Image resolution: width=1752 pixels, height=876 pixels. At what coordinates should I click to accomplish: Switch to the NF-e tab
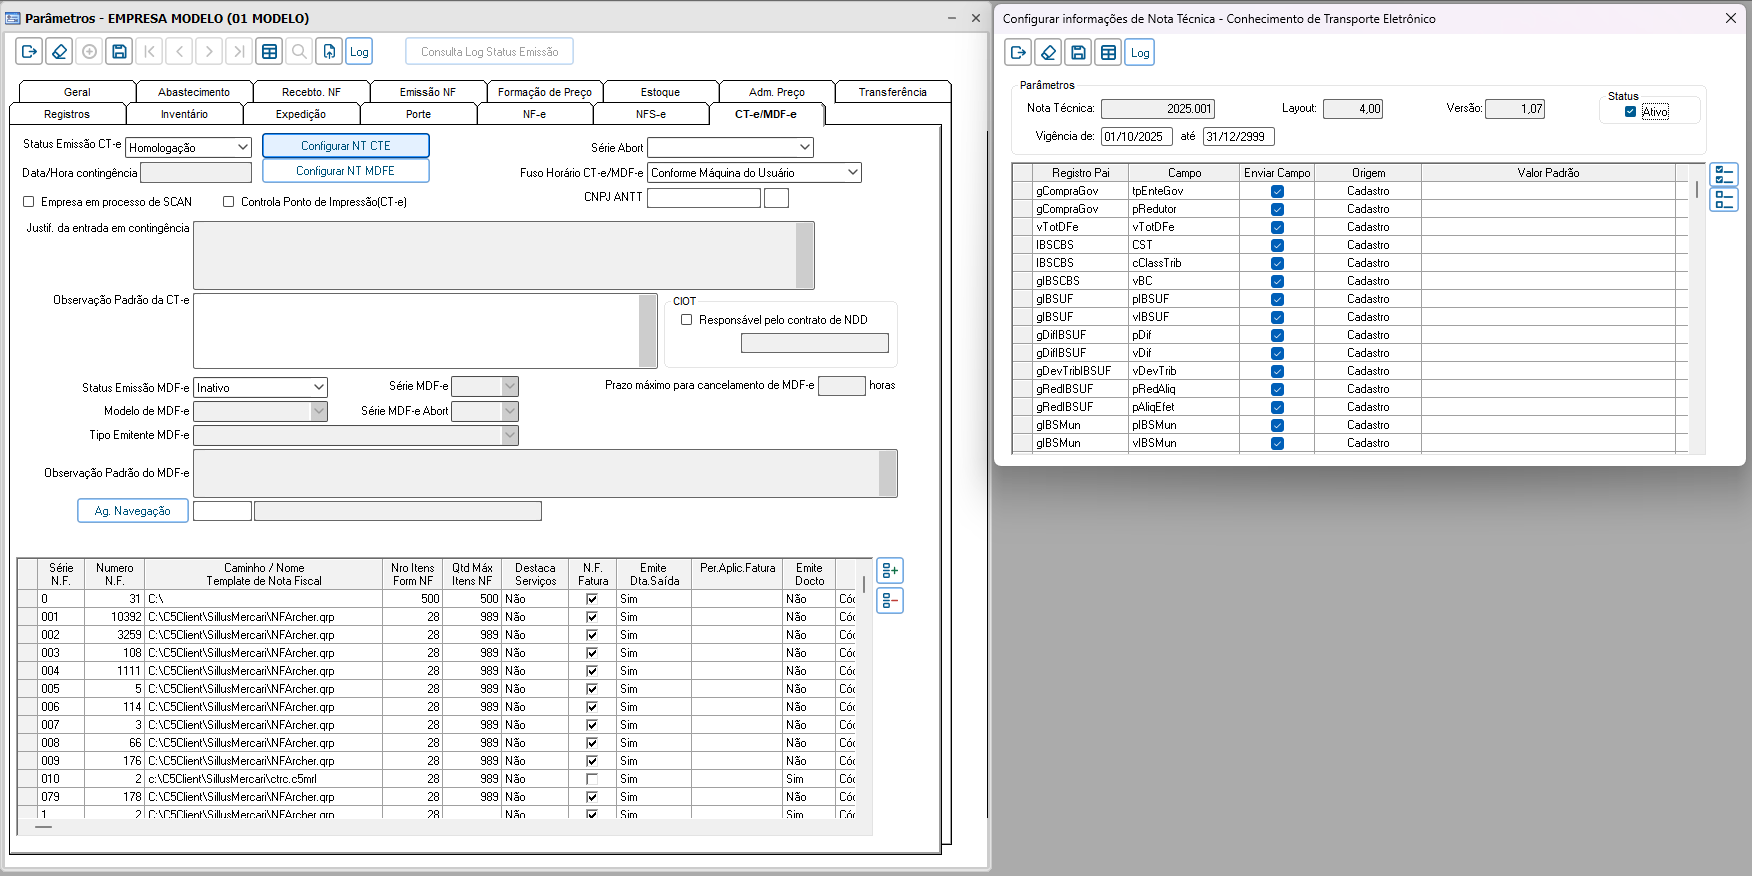coord(534,114)
